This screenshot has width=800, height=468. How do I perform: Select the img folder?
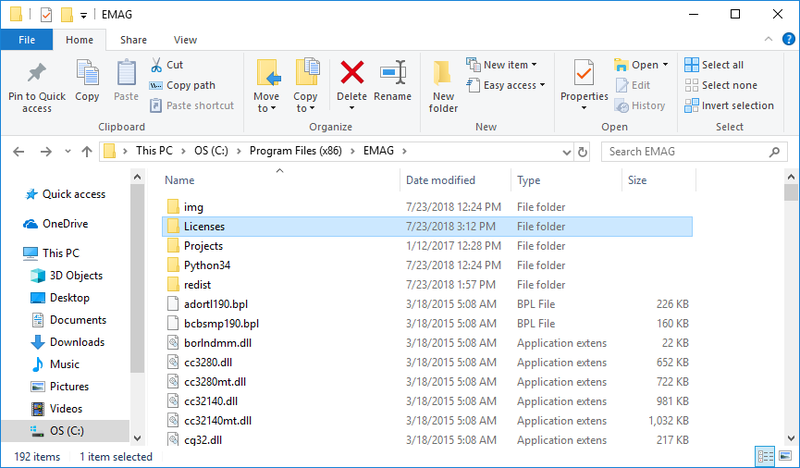[427, 207]
